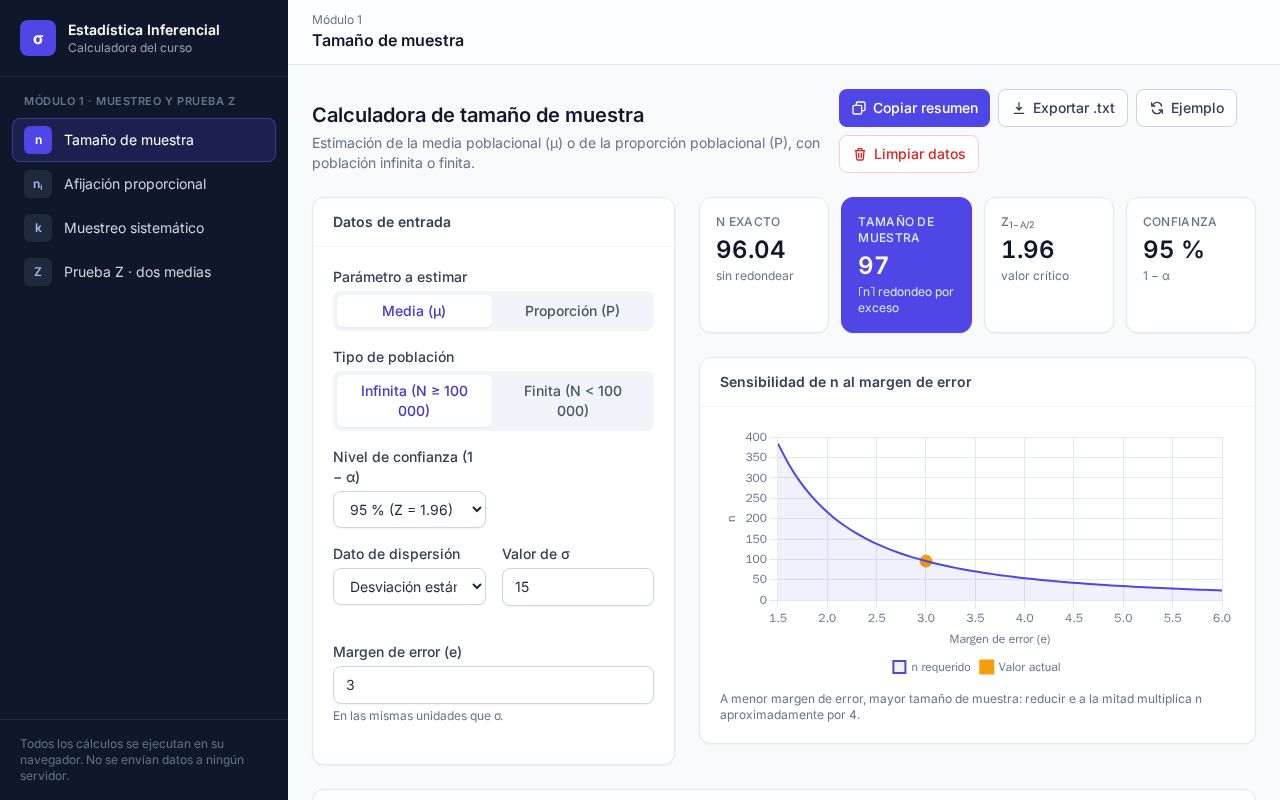This screenshot has height=800, width=1280.
Task: Click the download icon in Exportar .txt
Action: point(1019,108)
